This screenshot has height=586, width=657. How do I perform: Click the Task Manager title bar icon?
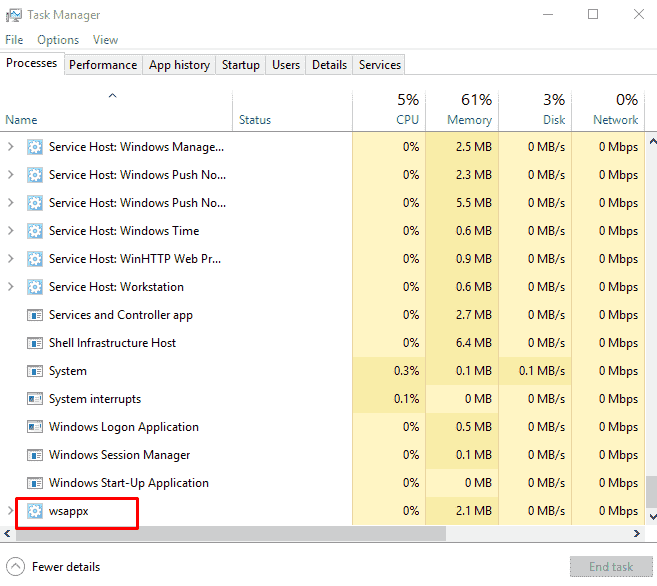[x=13, y=15]
